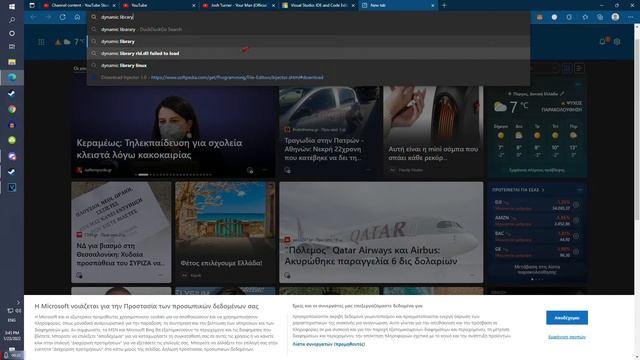This screenshot has width=640, height=360.
Task: Add BAC stock to watchlist
Action: coord(576,236)
